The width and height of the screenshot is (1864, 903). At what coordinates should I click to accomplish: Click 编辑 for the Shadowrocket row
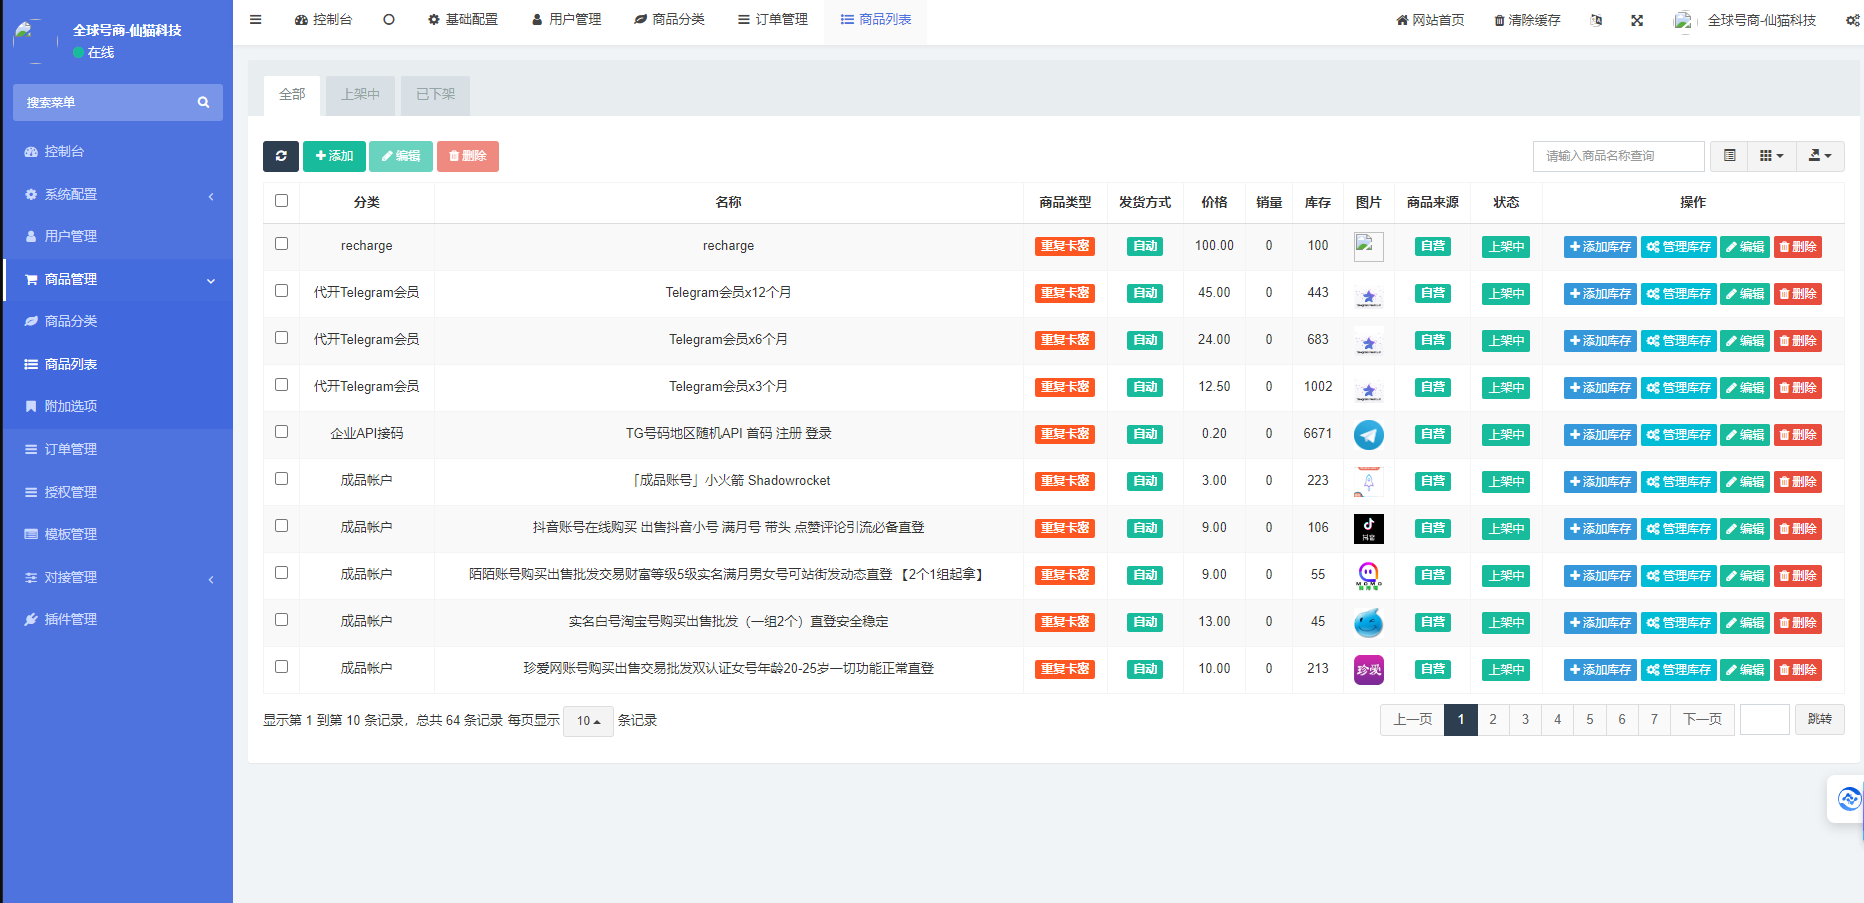[x=1745, y=482]
